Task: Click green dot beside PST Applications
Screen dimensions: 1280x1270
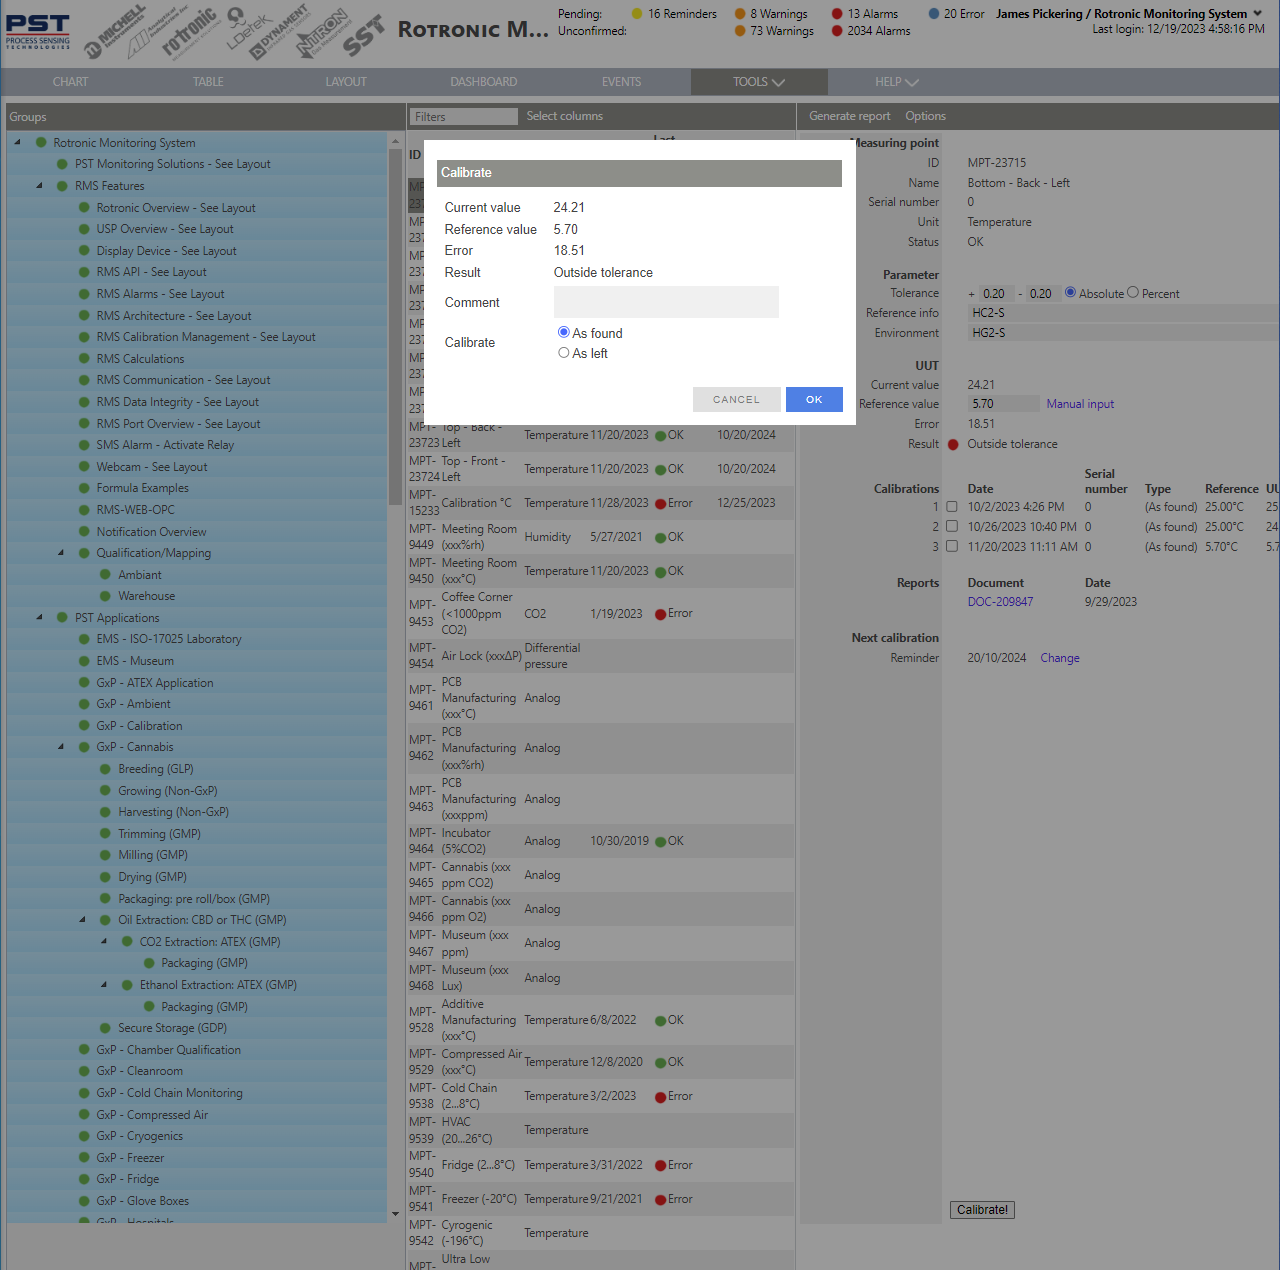Action: click(63, 617)
